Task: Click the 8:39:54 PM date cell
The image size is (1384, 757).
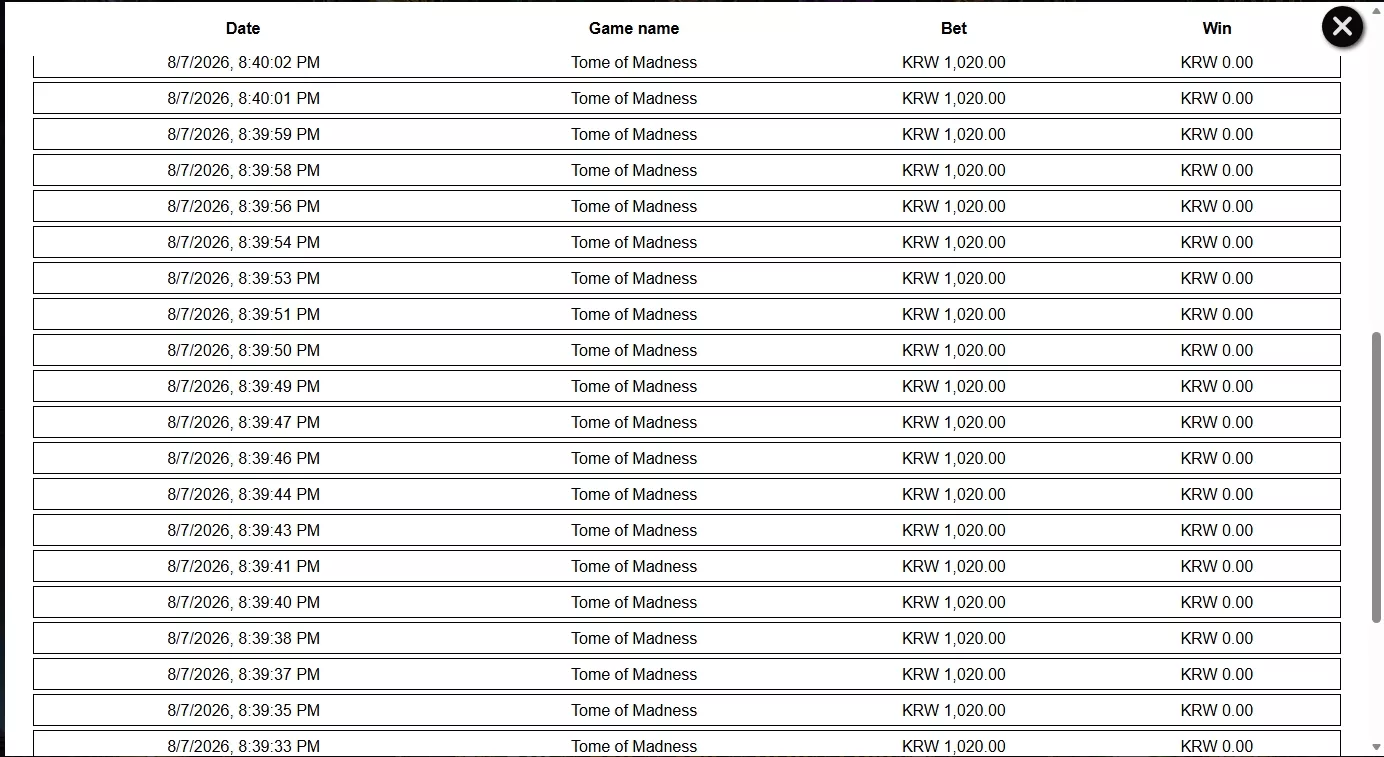Action: (x=243, y=242)
